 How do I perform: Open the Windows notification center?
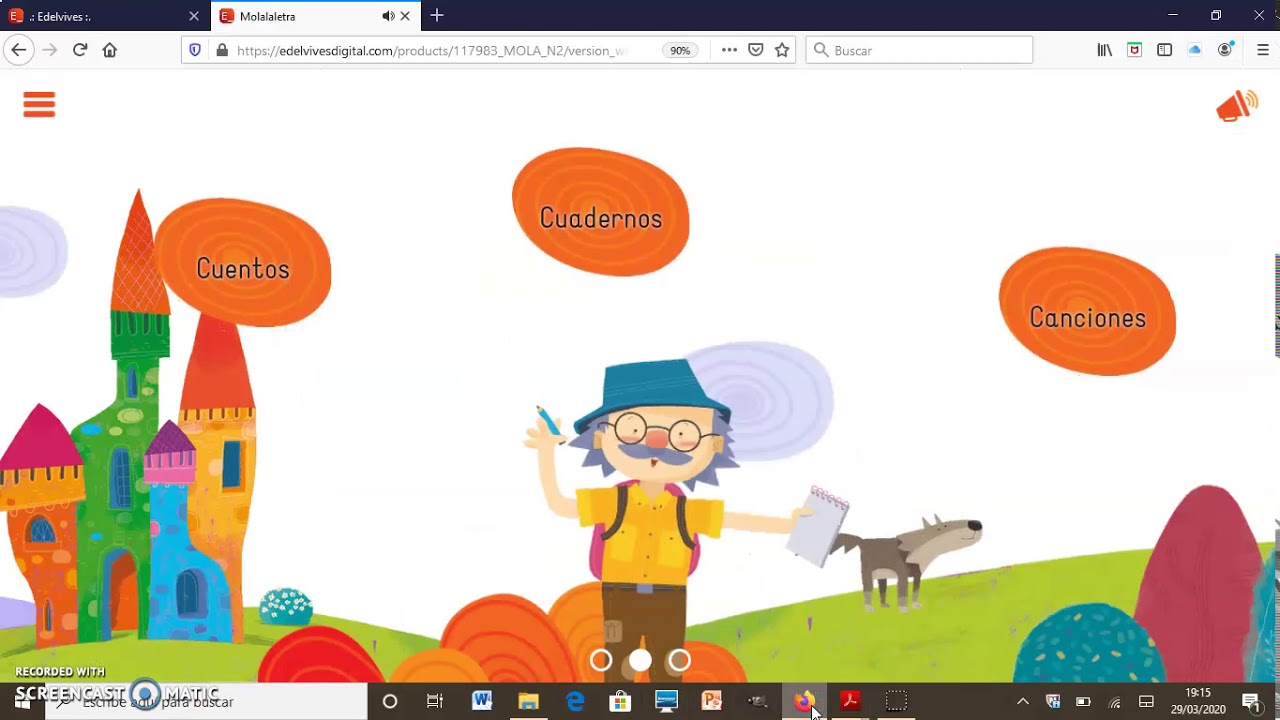pyautogui.click(x=1250, y=701)
